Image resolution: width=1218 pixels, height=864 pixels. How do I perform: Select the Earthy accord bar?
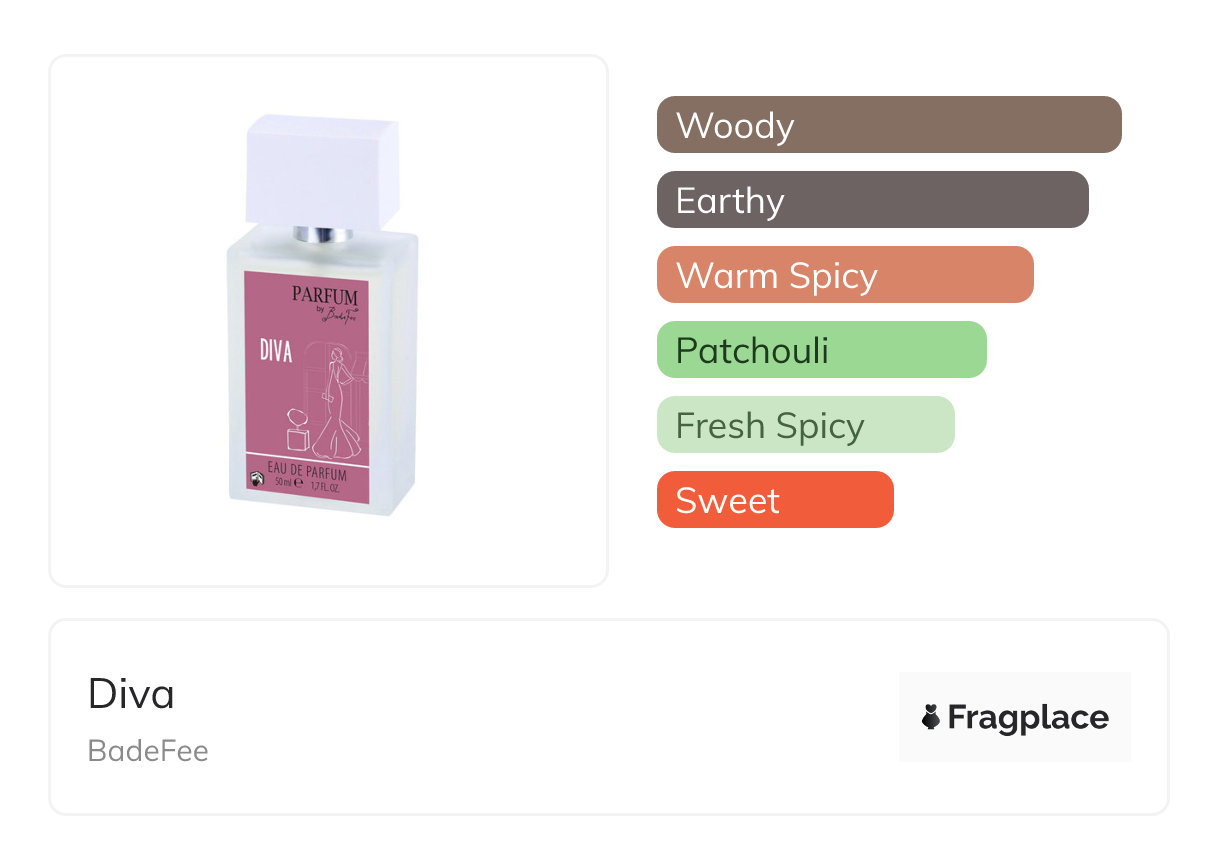[872, 200]
